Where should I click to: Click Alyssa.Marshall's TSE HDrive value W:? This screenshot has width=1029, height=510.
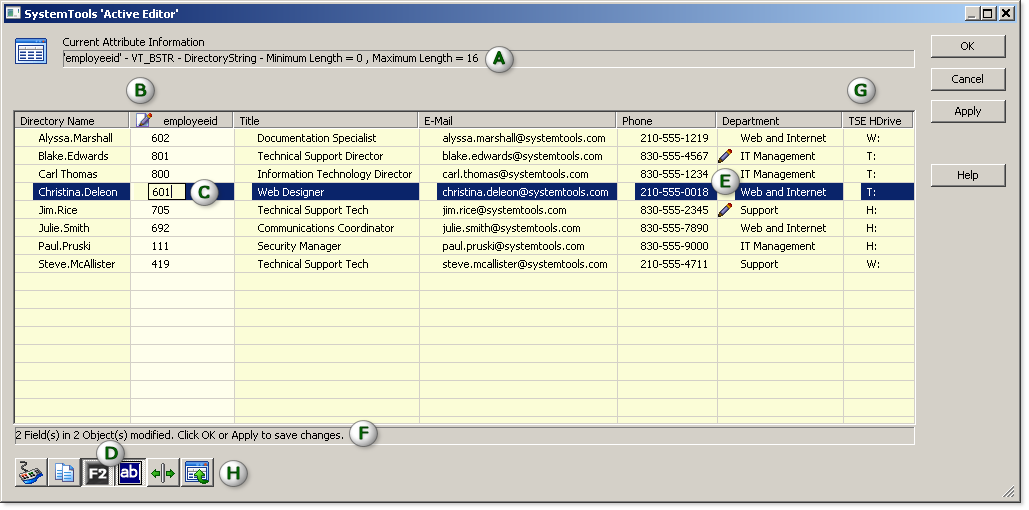click(873, 138)
